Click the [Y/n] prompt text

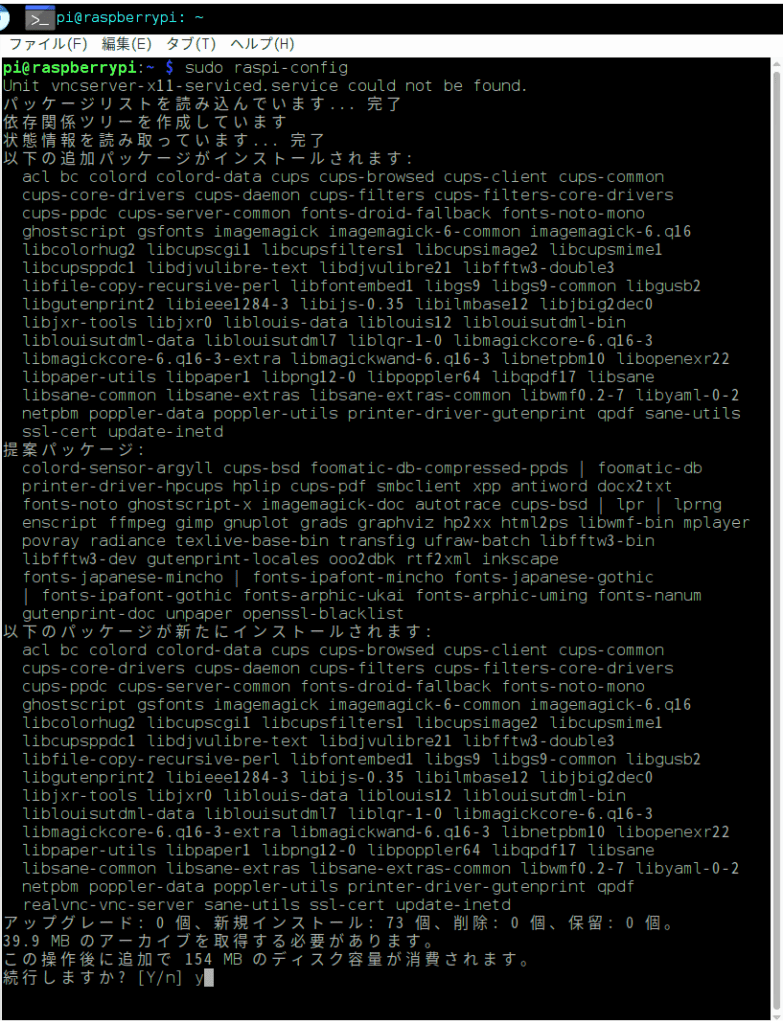pos(159,978)
